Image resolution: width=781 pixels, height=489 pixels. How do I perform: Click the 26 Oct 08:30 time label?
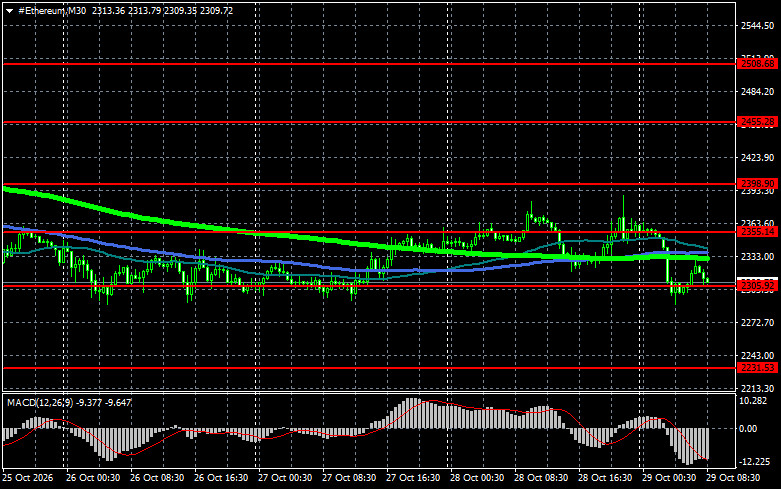157,478
